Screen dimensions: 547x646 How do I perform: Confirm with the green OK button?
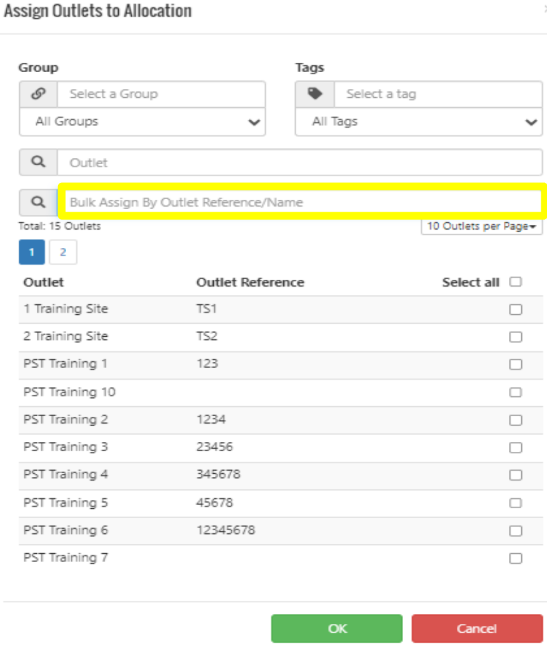pos(337,628)
